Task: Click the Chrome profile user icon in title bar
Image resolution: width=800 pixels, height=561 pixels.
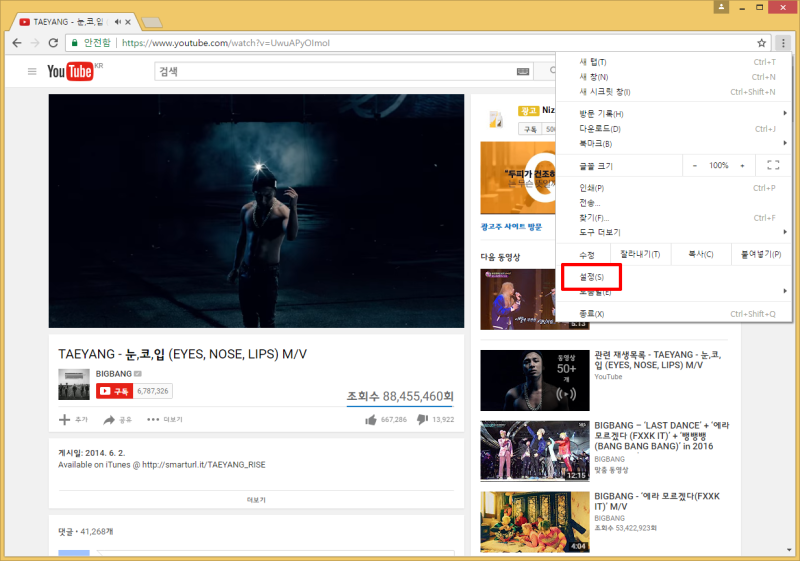Action: 721,7
